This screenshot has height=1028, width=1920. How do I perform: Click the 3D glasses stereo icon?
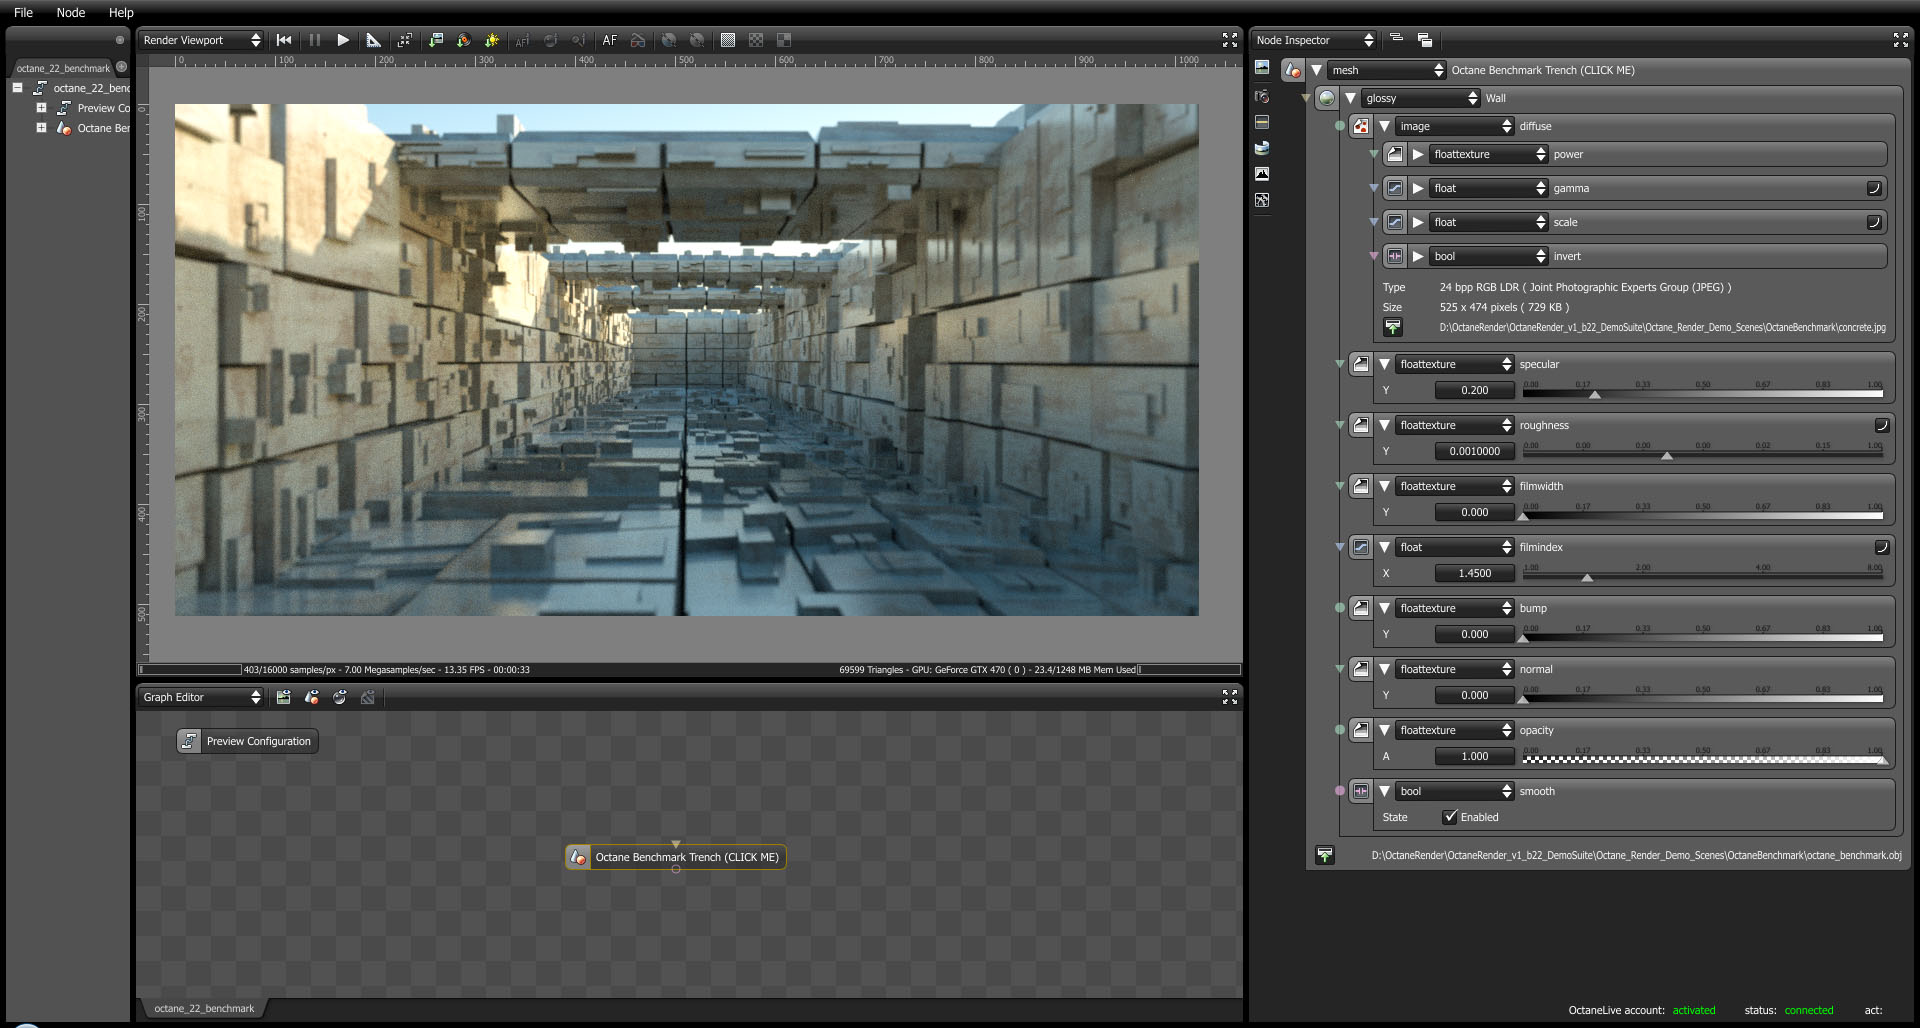coord(638,40)
